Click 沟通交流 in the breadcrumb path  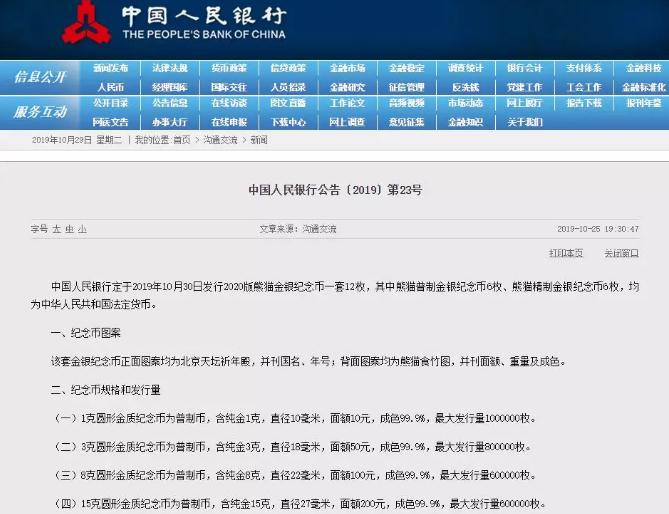(221, 140)
